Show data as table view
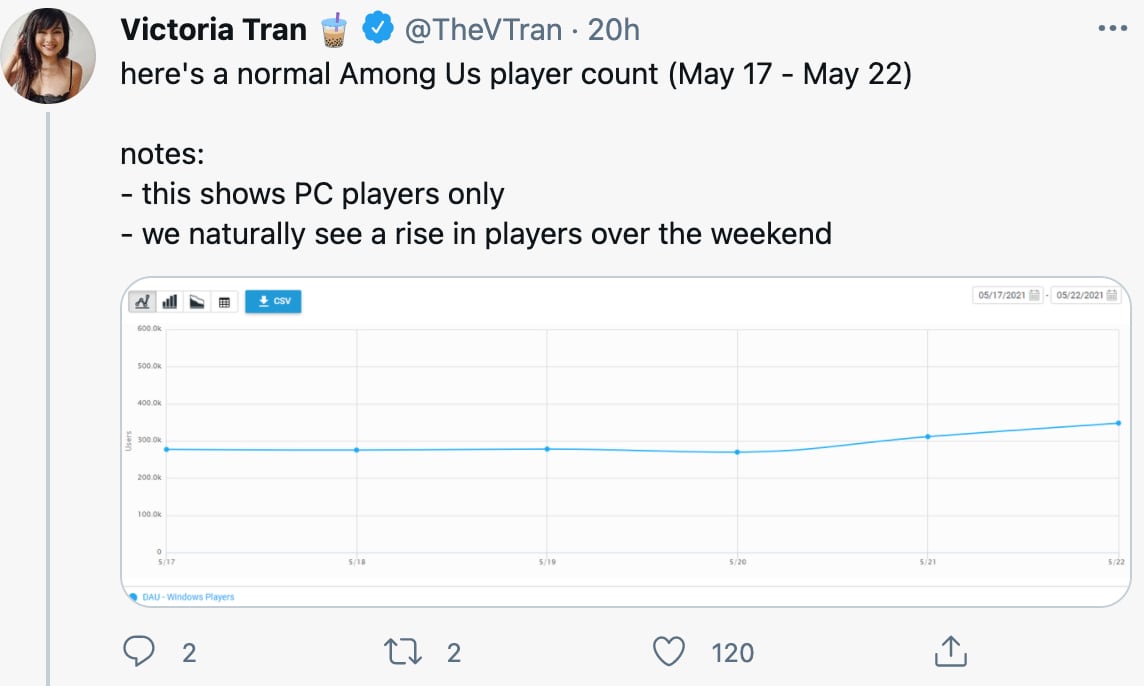The image size is (1144, 686). (225, 301)
